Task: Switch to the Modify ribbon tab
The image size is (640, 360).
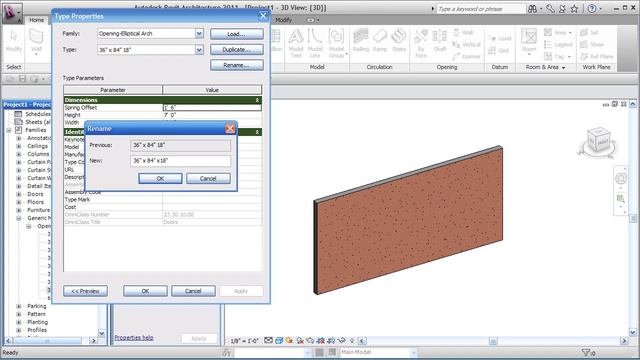Action: 283,20
